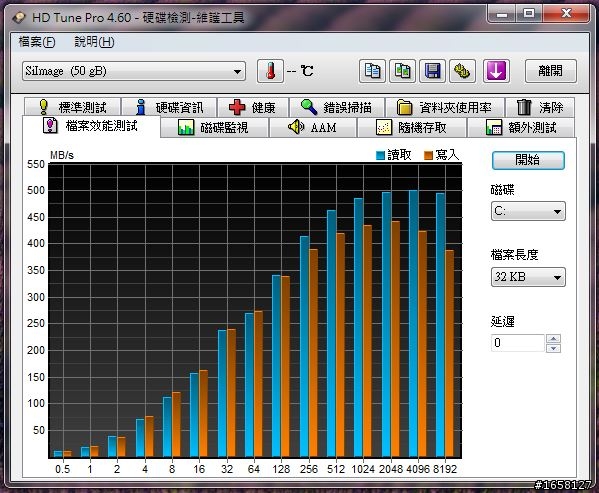The width and height of the screenshot is (599, 493).
Task: Open the 硬碟資訊 info tab
Action: pyautogui.click(x=169, y=107)
